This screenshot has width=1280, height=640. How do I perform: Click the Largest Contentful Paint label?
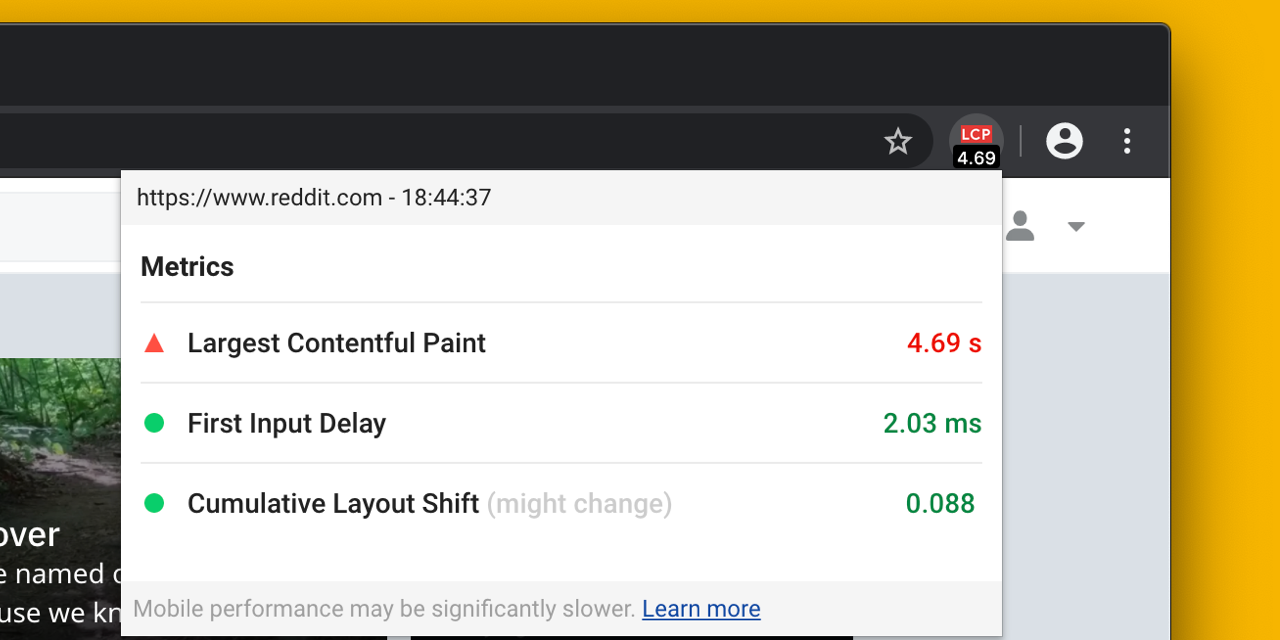coord(336,344)
